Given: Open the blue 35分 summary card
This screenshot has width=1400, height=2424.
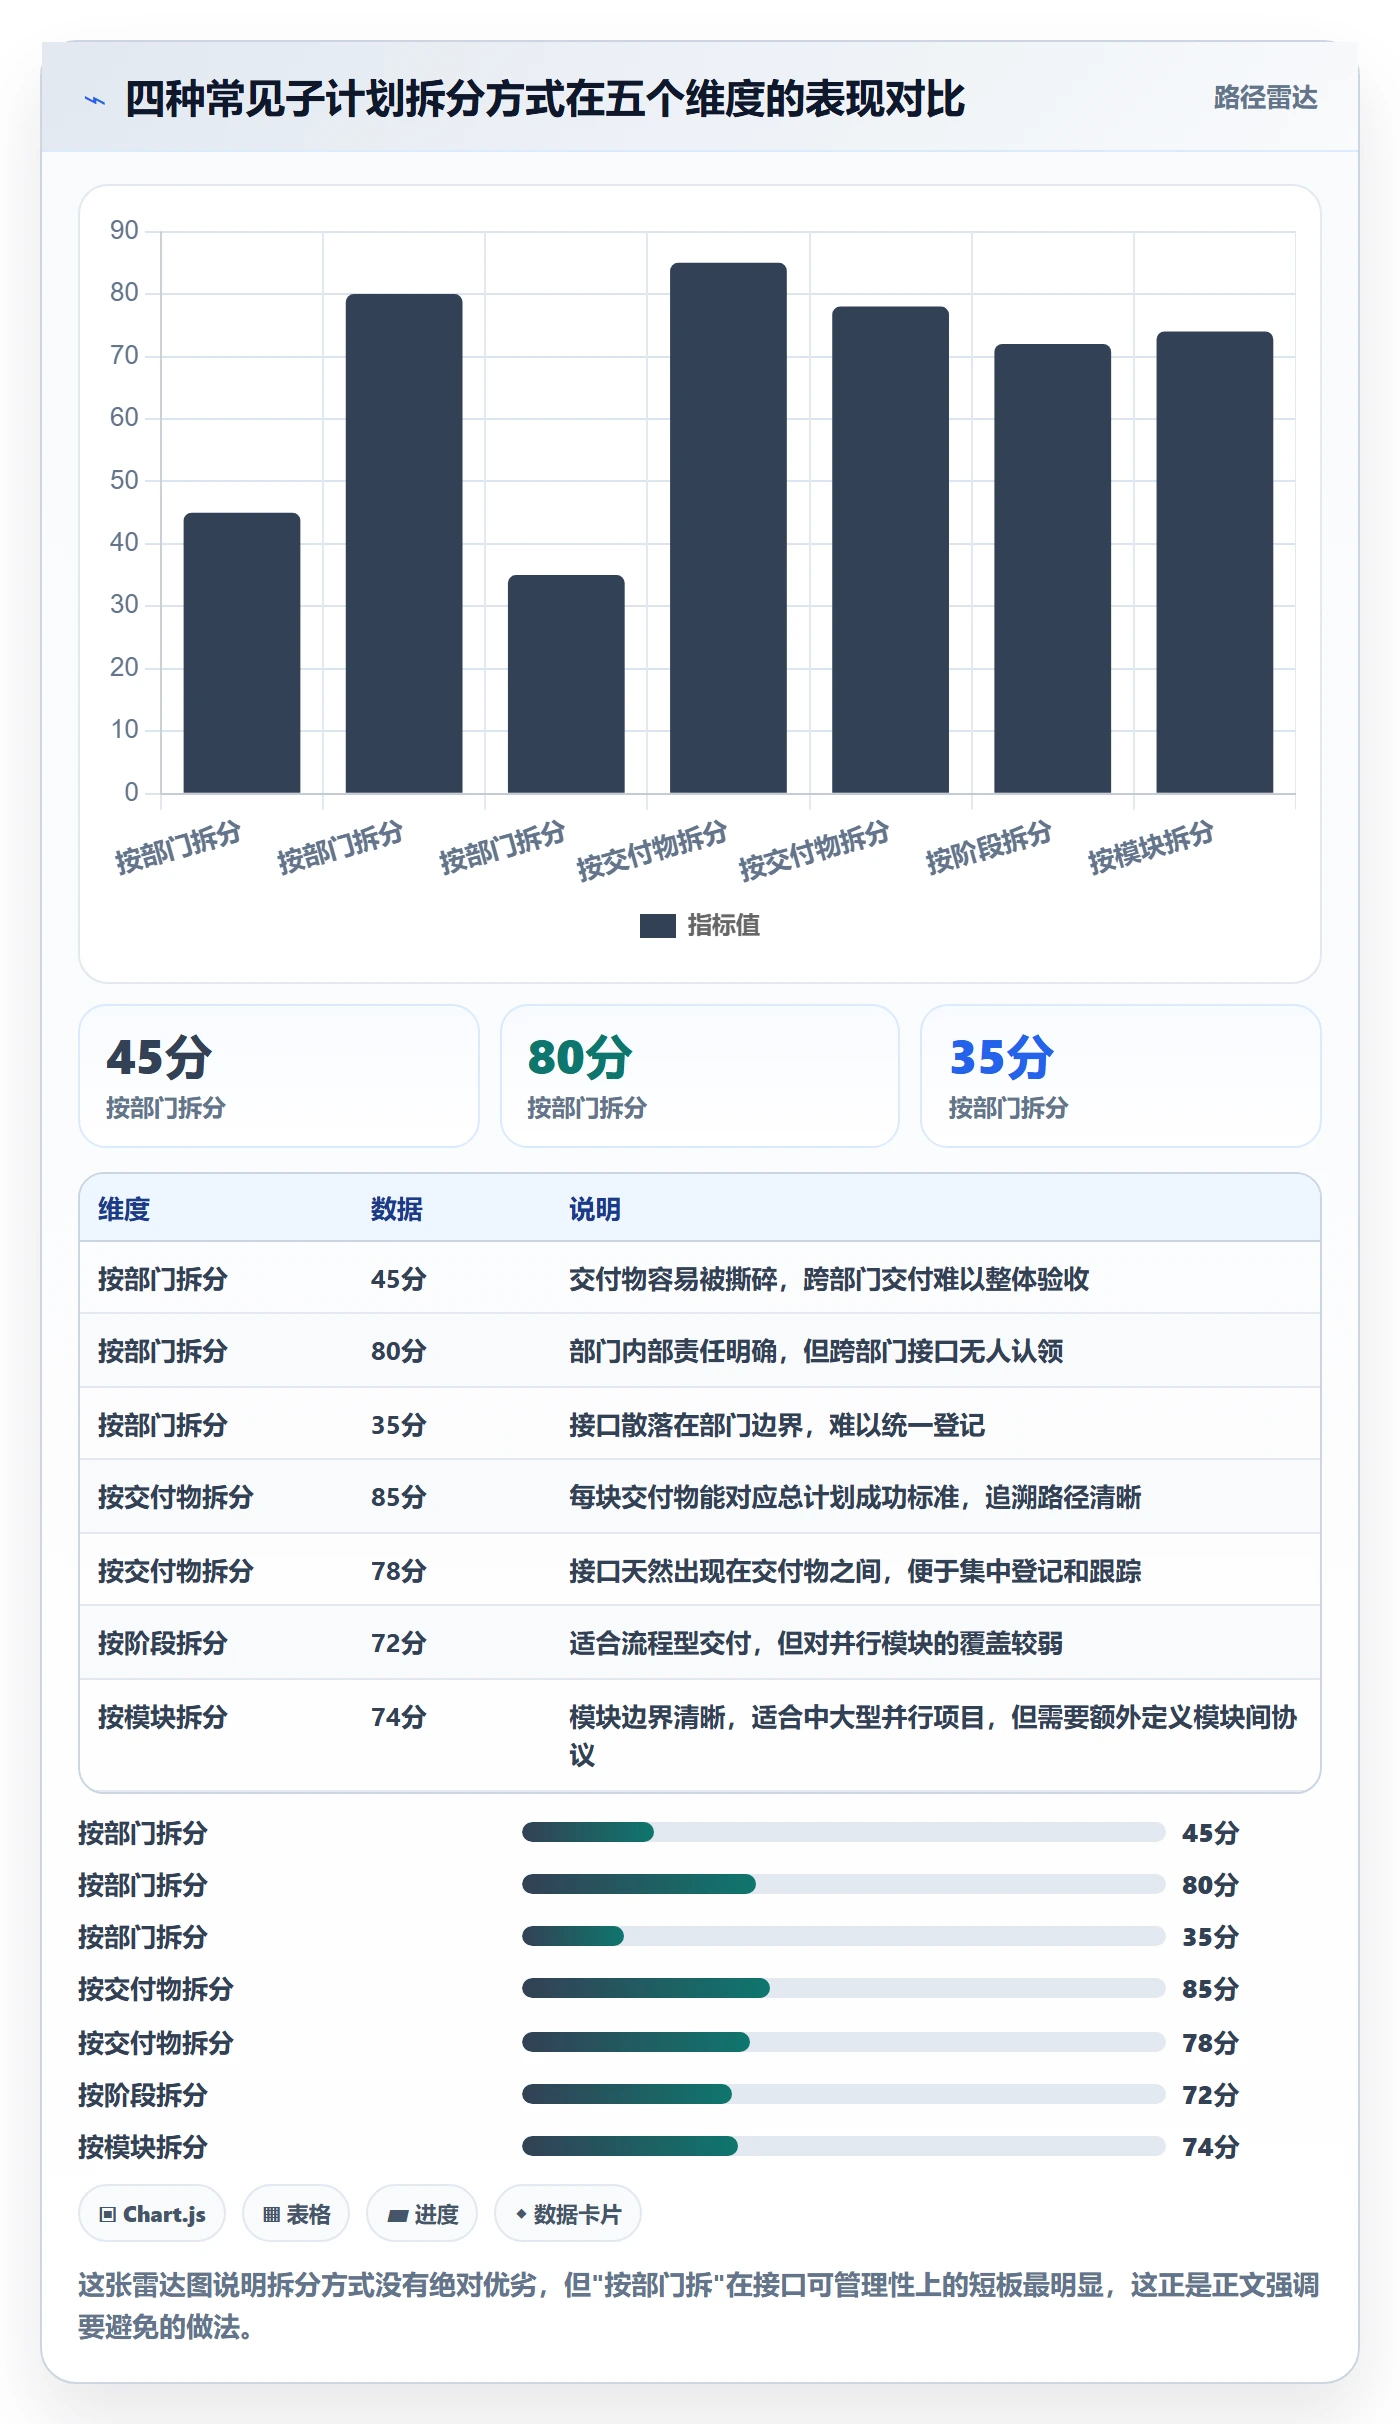Looking at the screenshot, I should point(1121,1076).
